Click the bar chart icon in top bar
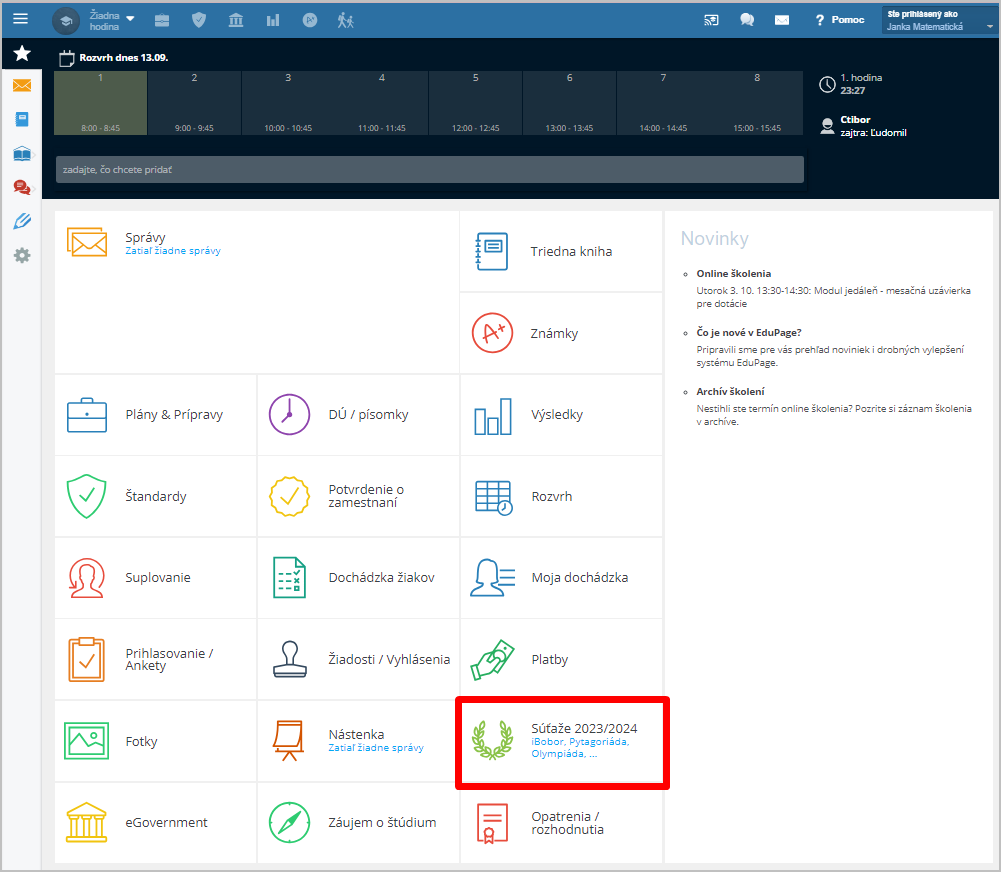 click(x=273, y=20)
